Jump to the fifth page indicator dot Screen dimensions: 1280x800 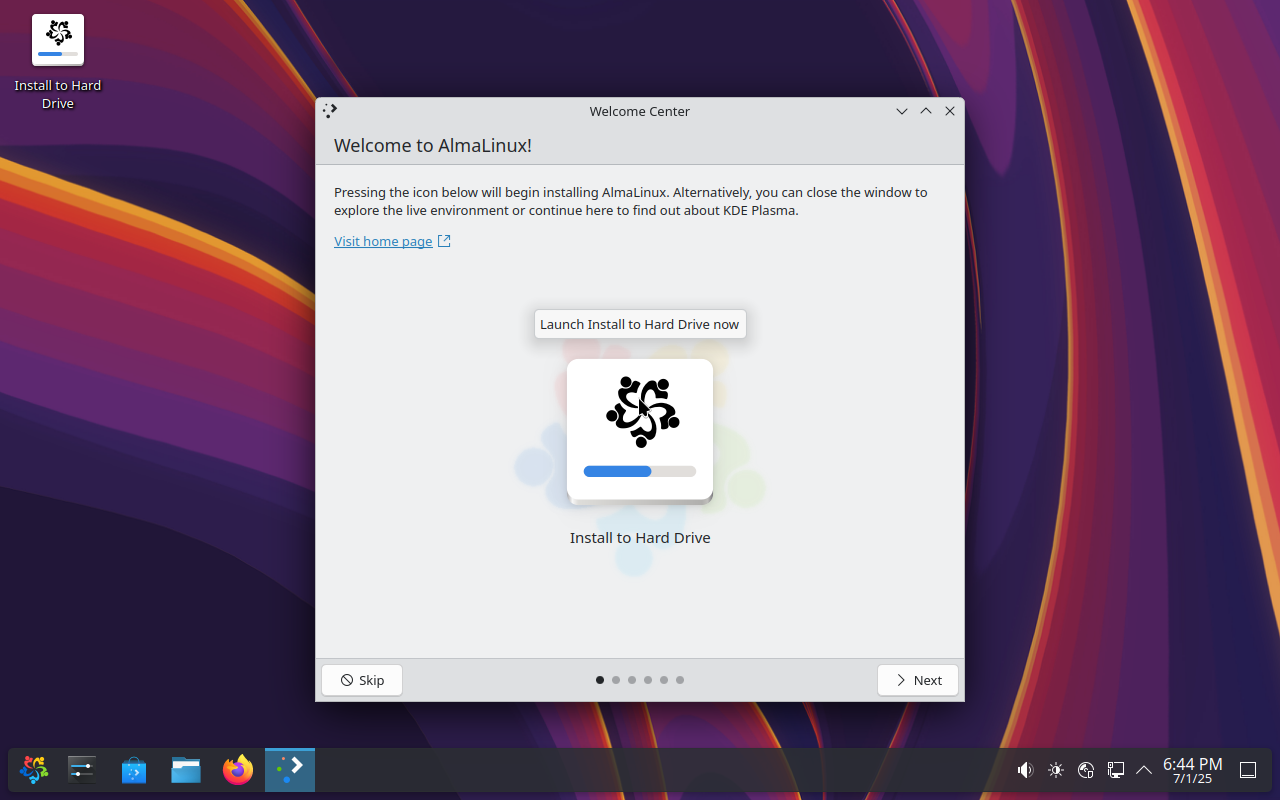coord(664,680)
